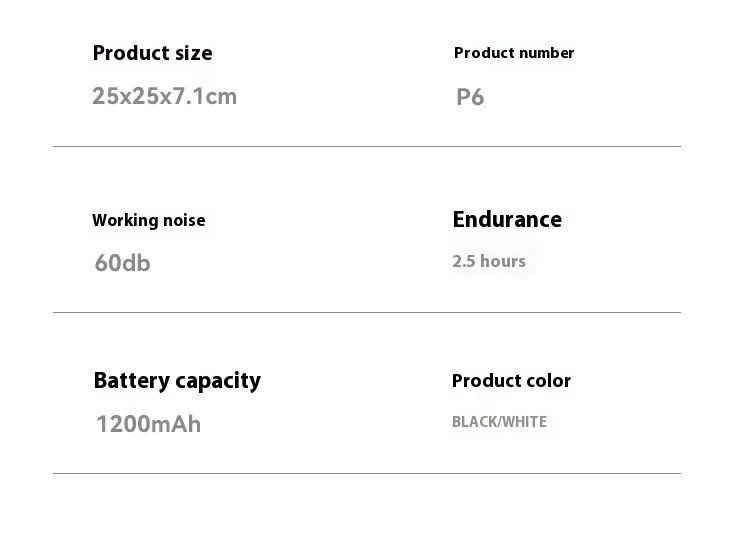Click the word 'BLACK' in color value
This screenshot has height=547, width=750.
pos(474,422)
